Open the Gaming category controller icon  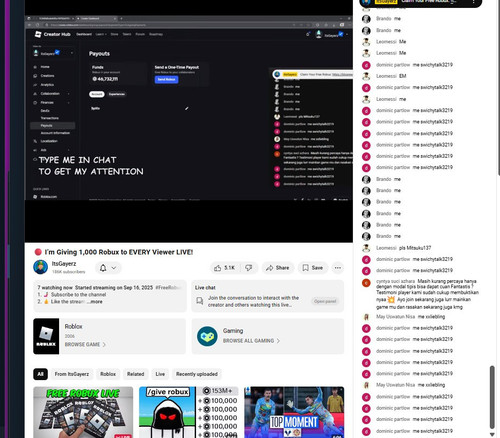click(x=207, y=336)
